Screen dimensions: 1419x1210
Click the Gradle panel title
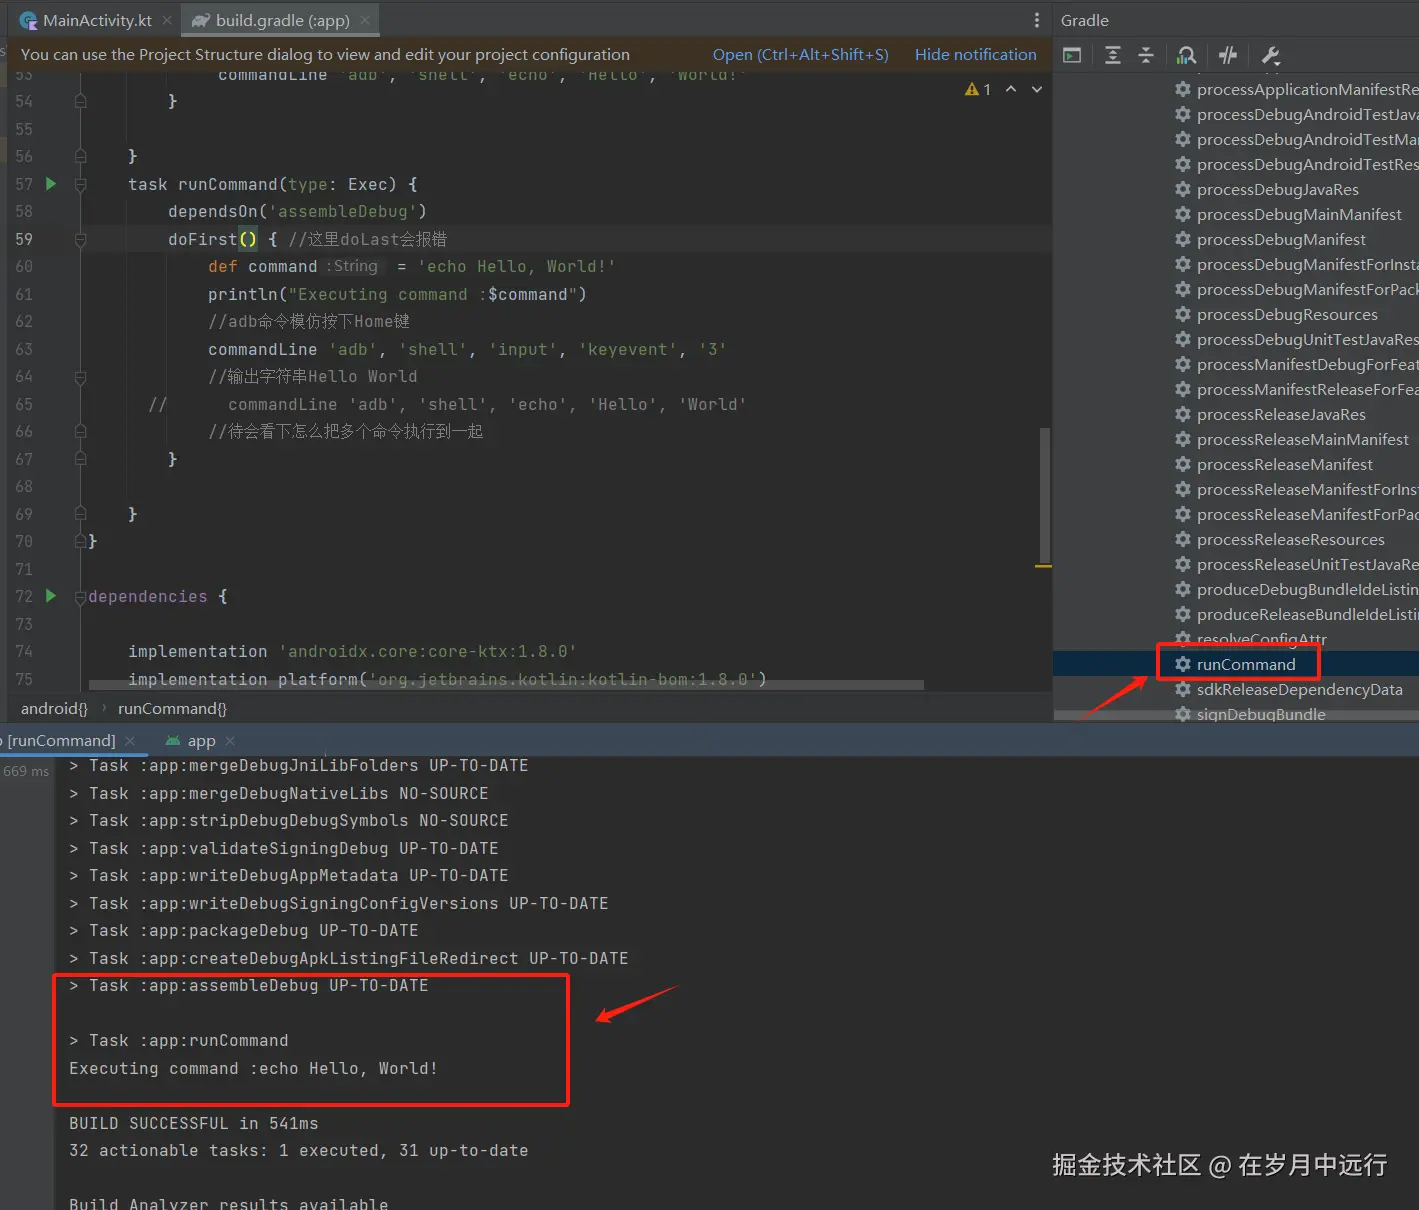[1084, 20]
